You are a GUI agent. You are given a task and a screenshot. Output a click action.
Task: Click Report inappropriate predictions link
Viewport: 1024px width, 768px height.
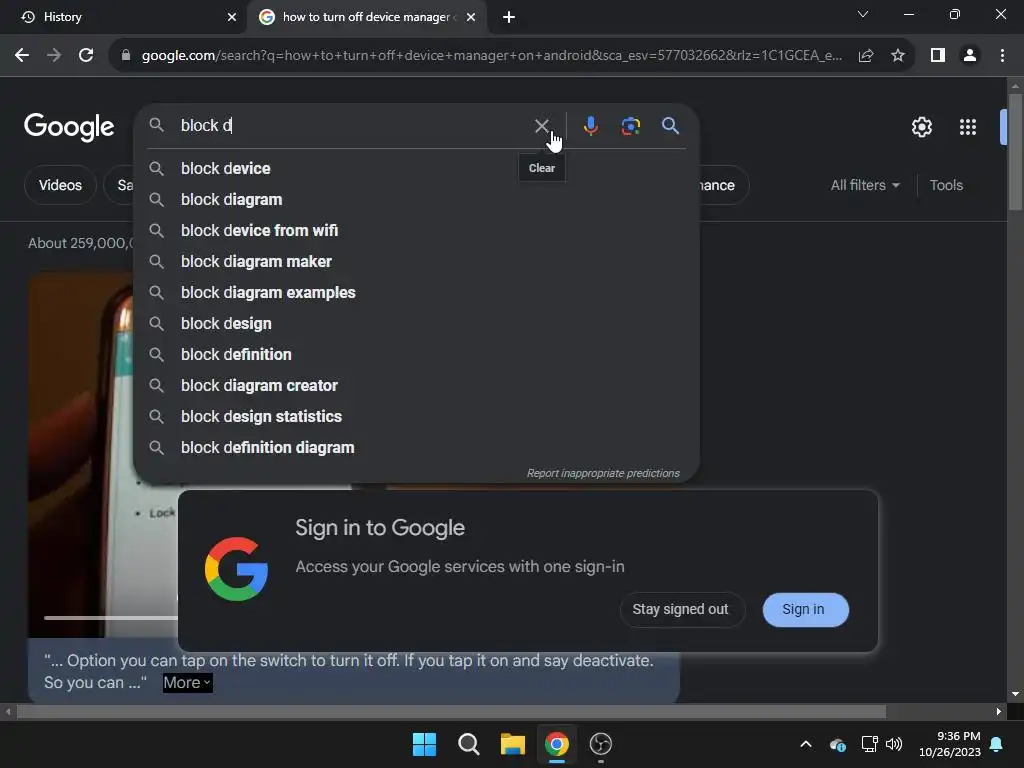coord(603,473)
